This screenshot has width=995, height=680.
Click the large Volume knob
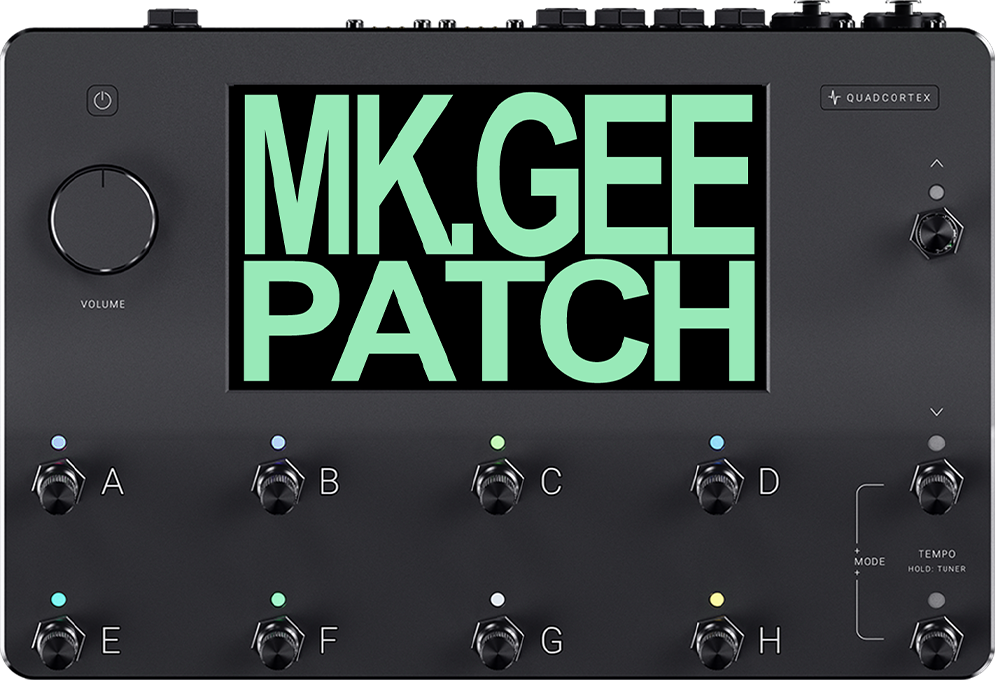click(x=103, y=218)
